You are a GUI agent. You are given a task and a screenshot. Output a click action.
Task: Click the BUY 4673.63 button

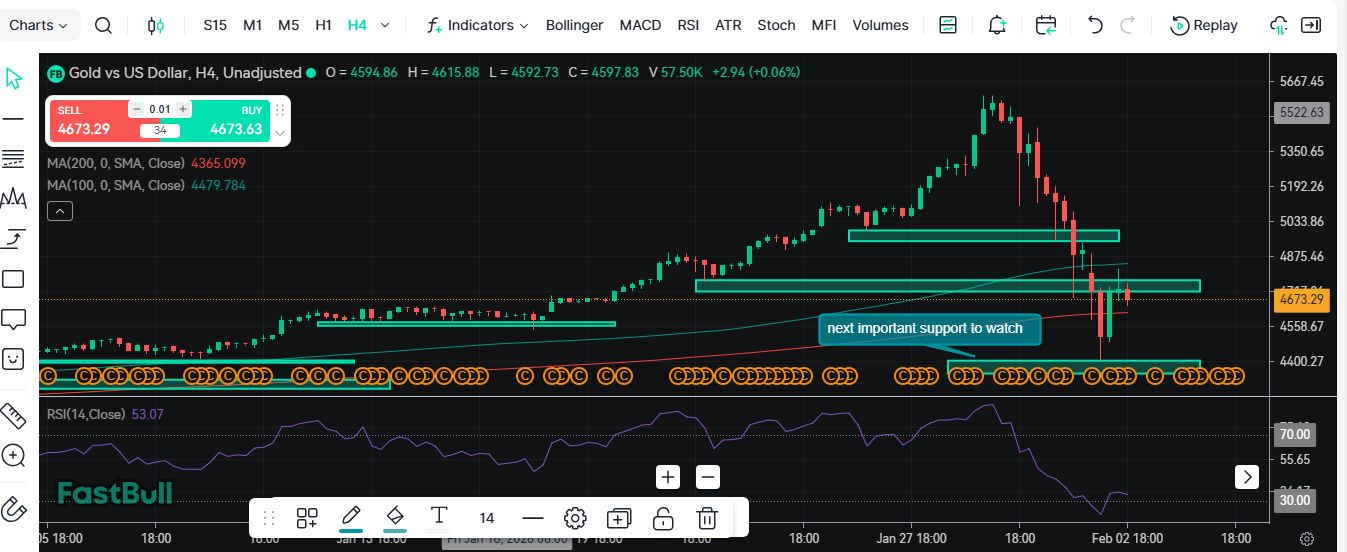point(235,121)
